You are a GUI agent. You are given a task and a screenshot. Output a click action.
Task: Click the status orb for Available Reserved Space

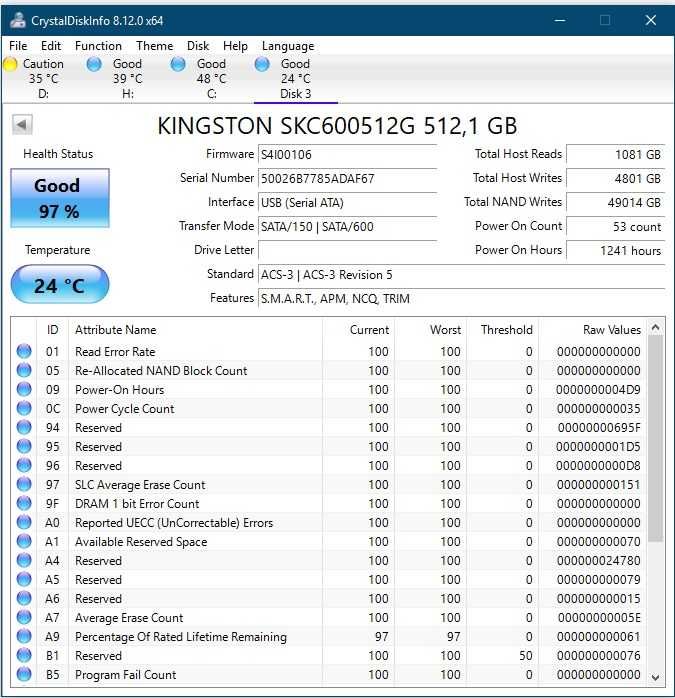point(24,541)
